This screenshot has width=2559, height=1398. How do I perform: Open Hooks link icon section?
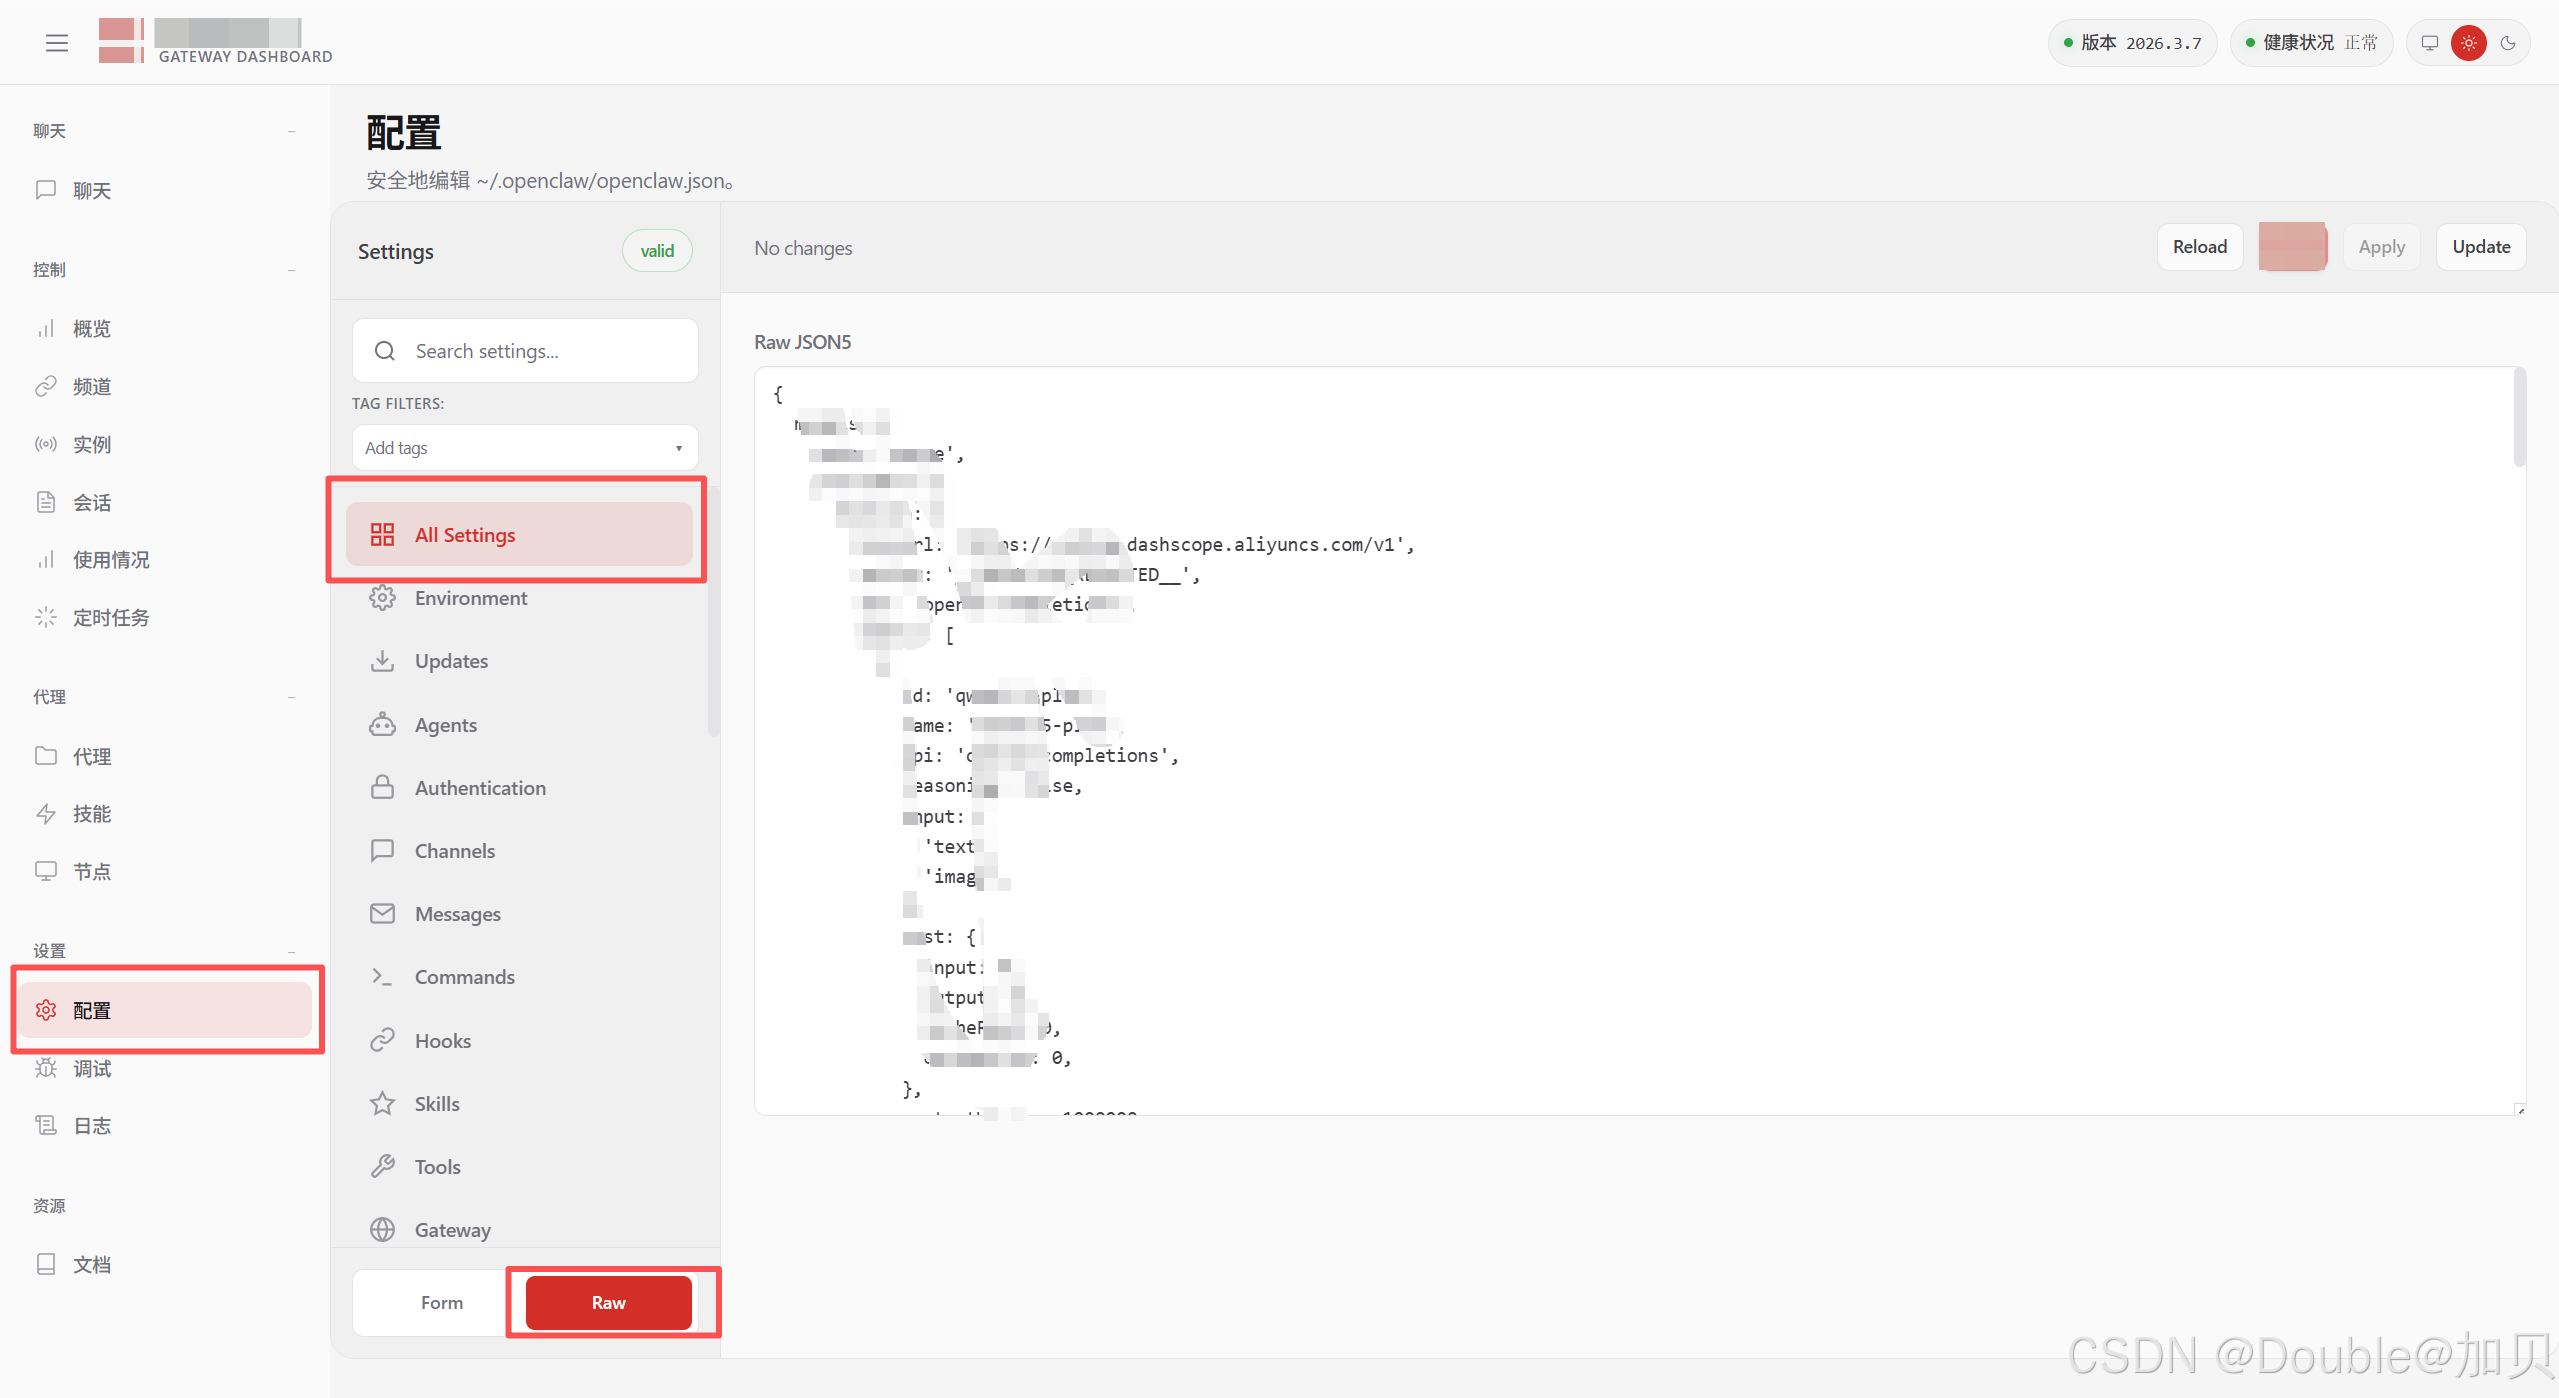coord(382,1041)
